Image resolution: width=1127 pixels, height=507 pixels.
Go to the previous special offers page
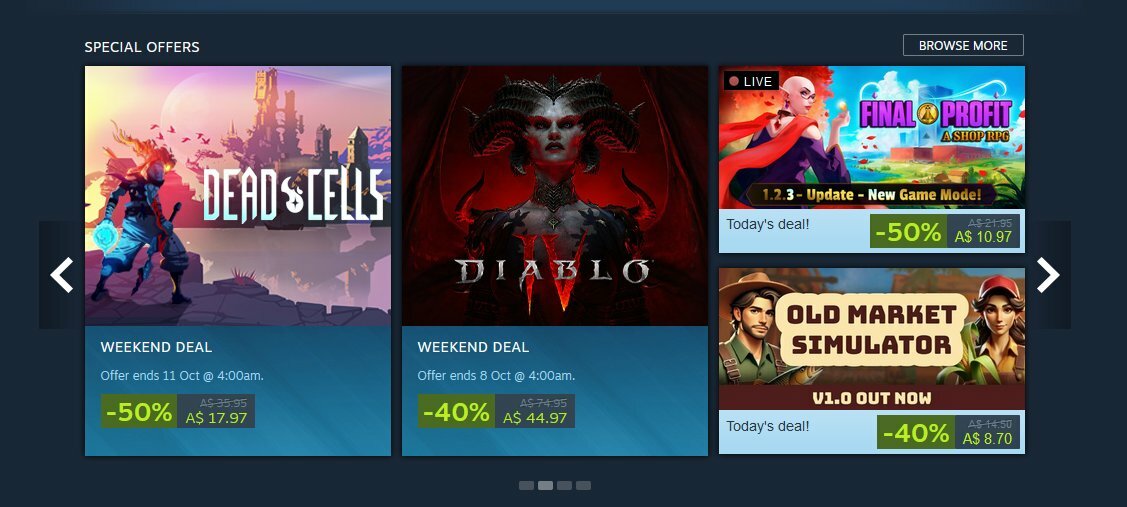click(x=62, y=275)
